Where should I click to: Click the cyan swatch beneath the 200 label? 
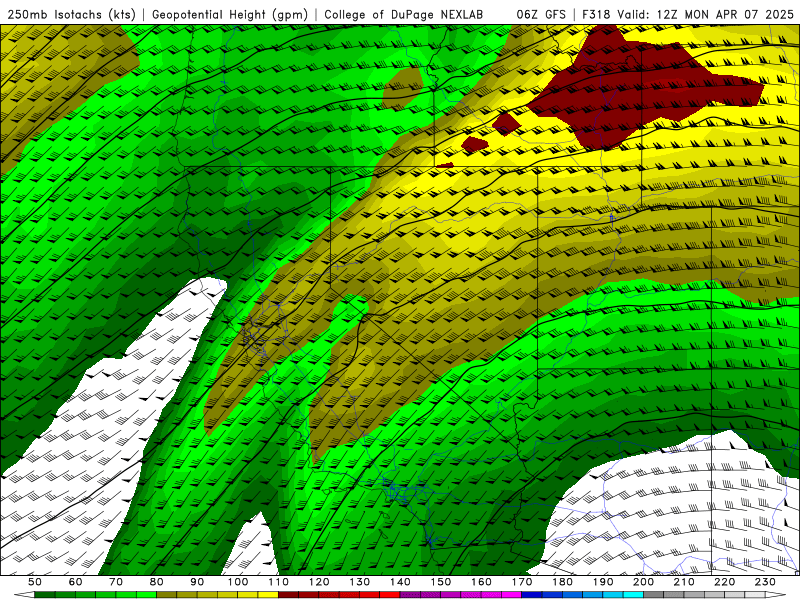633,595
